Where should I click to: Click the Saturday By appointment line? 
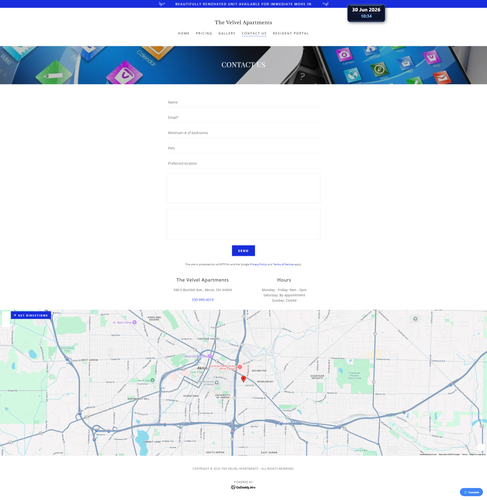pos(284,295)
